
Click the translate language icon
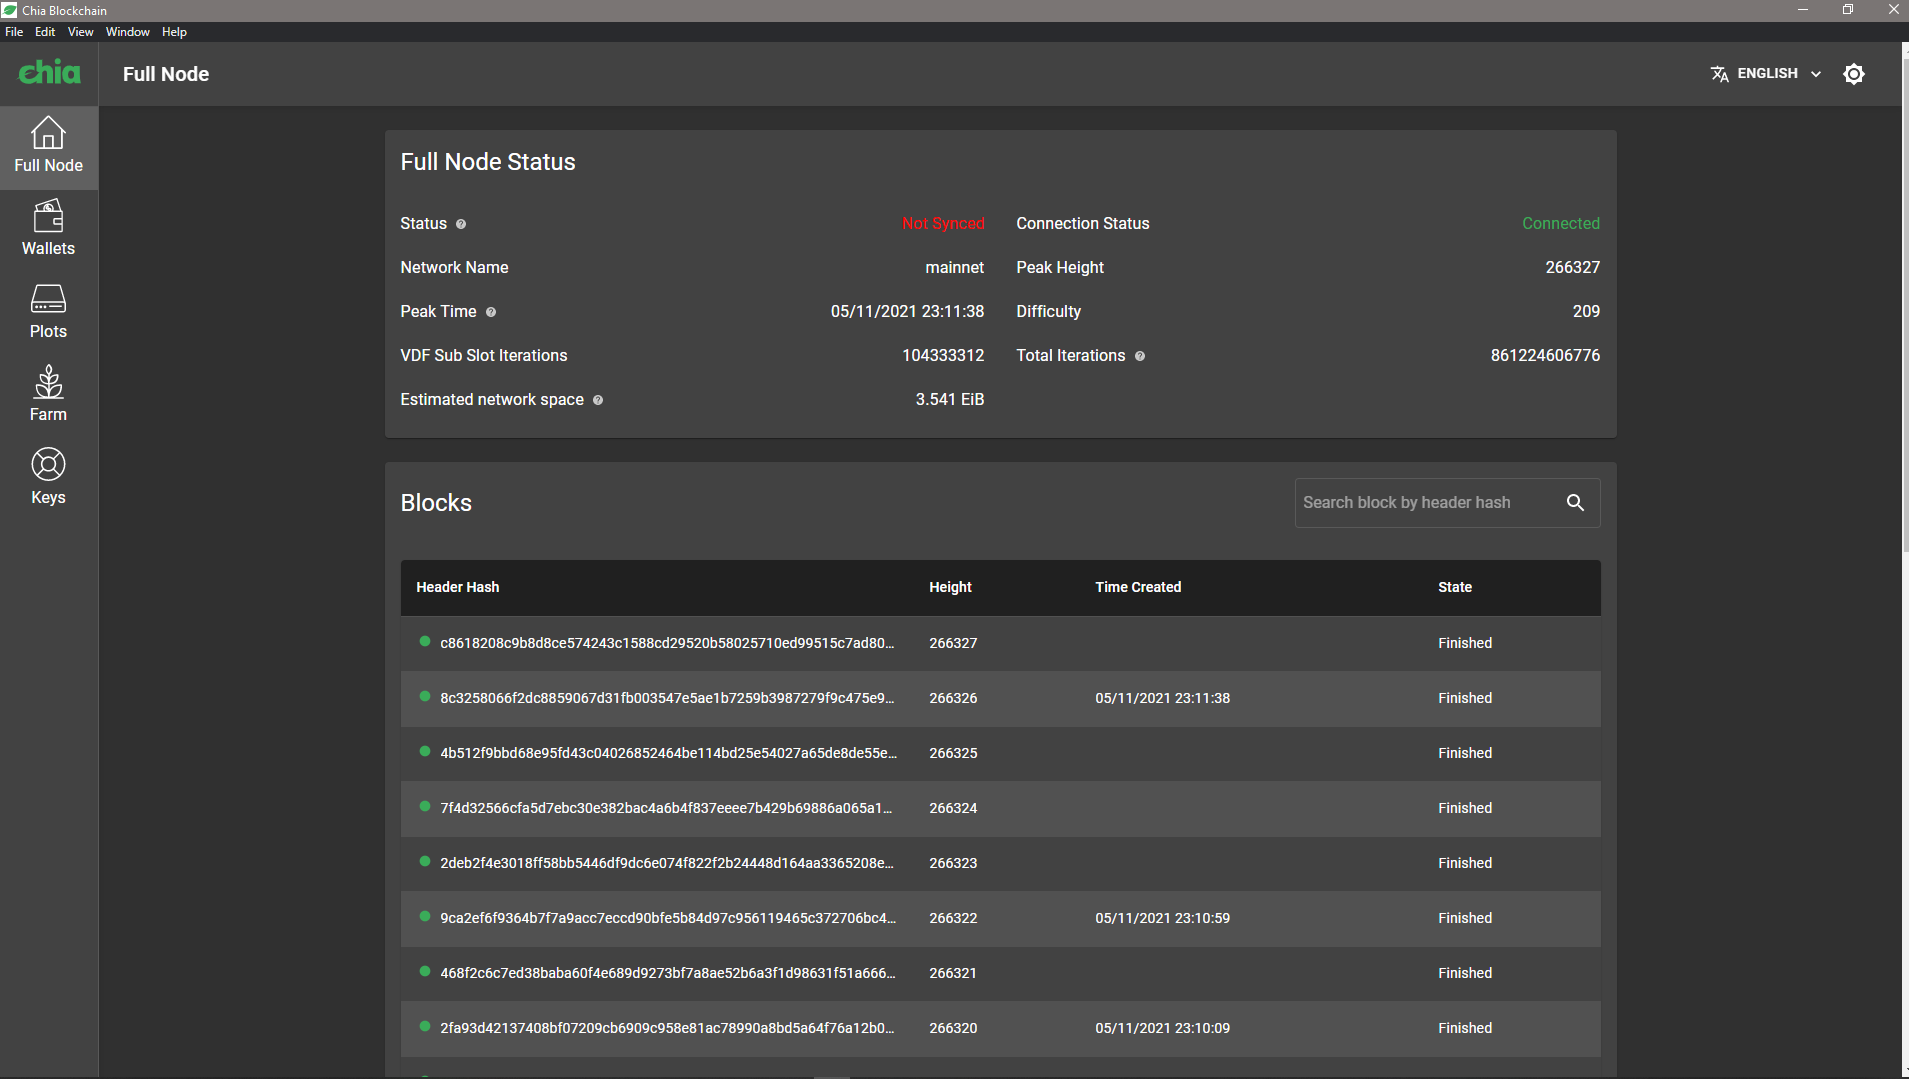click(x=1719, y=74)
